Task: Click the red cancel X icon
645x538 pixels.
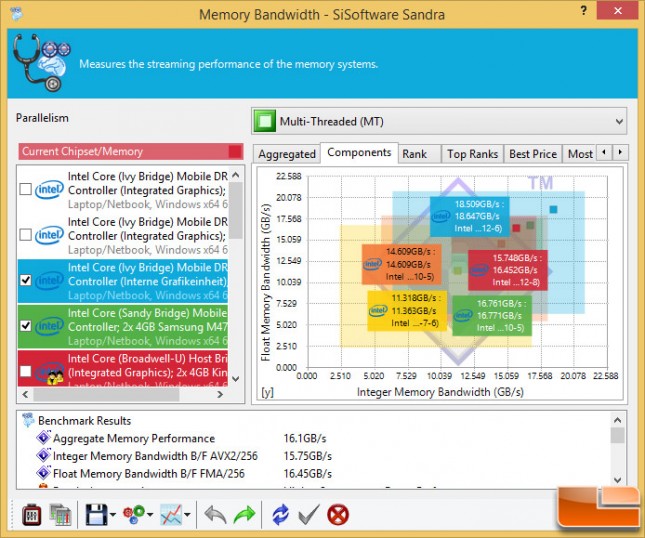Action: click(x=338, y=515)
